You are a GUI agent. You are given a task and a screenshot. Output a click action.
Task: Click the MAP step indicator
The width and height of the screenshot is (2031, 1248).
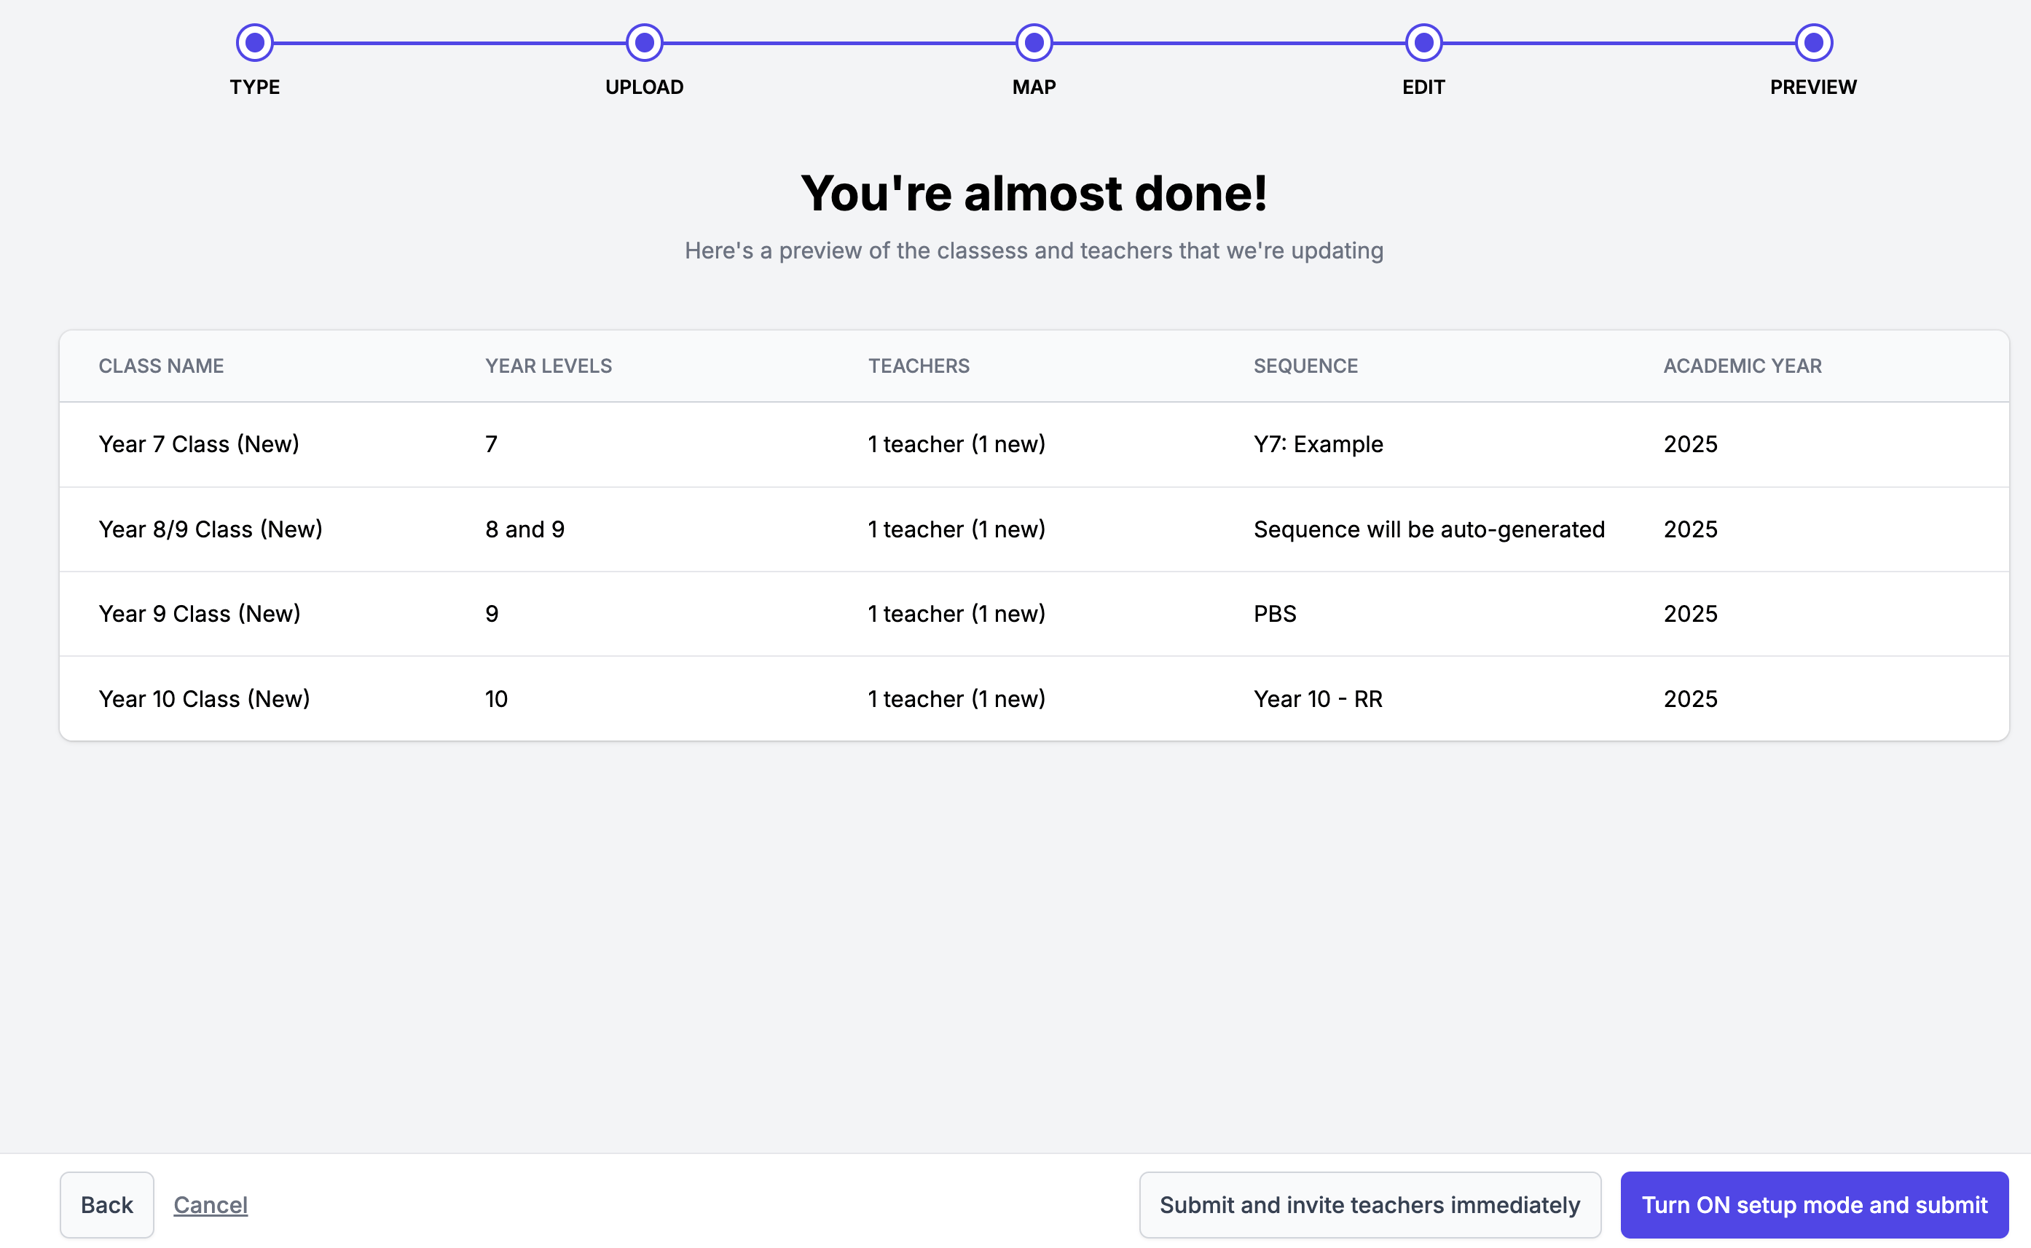(x=1034, y=42)
